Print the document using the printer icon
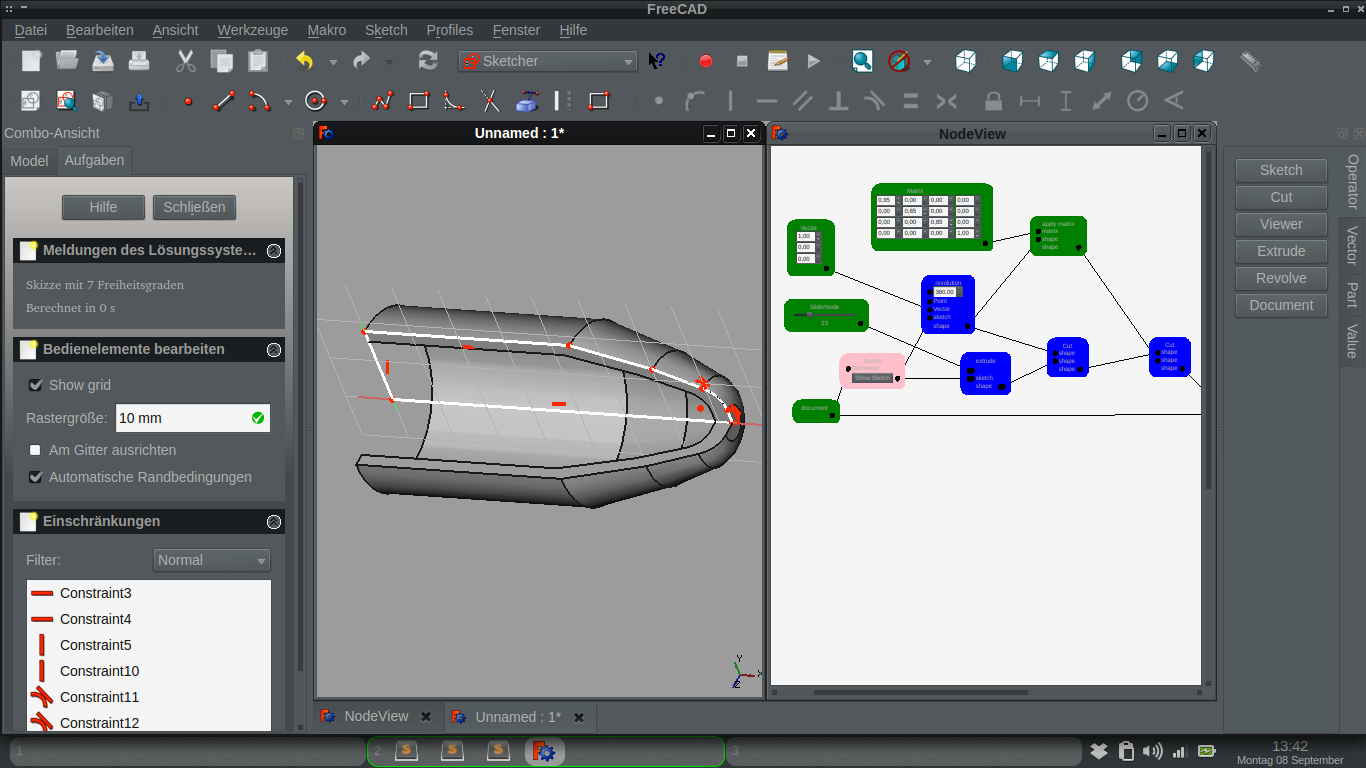The width and height of the screenshot is (1366, 768). (139, 61)
